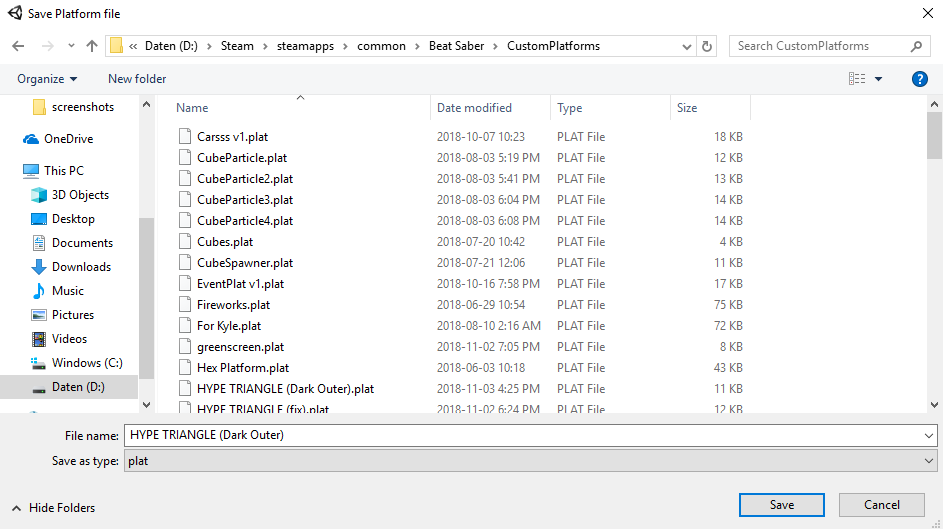Viewport: 943px width, 529px height.
Task: Refresh the CustomPlatforms folder view
Action: click(x=707, y=46)
